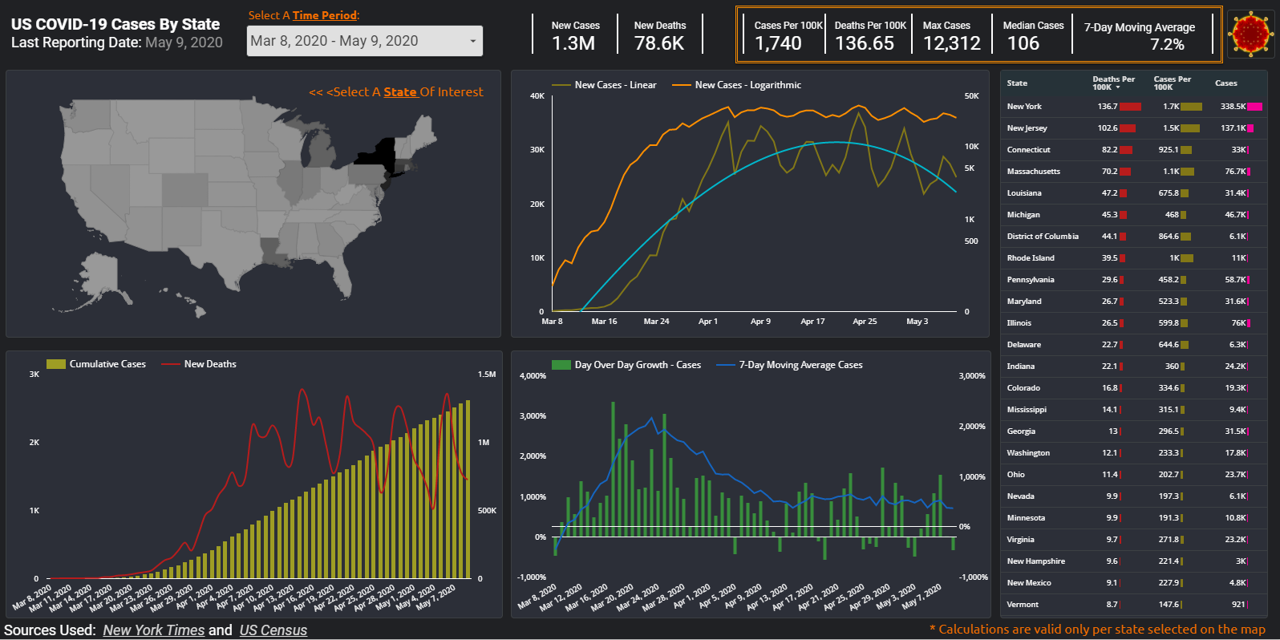This screenshot has height=640, width=1280.
Task: Toggle New Cases - Logarithmic legend series
Action: pos(736,85)
